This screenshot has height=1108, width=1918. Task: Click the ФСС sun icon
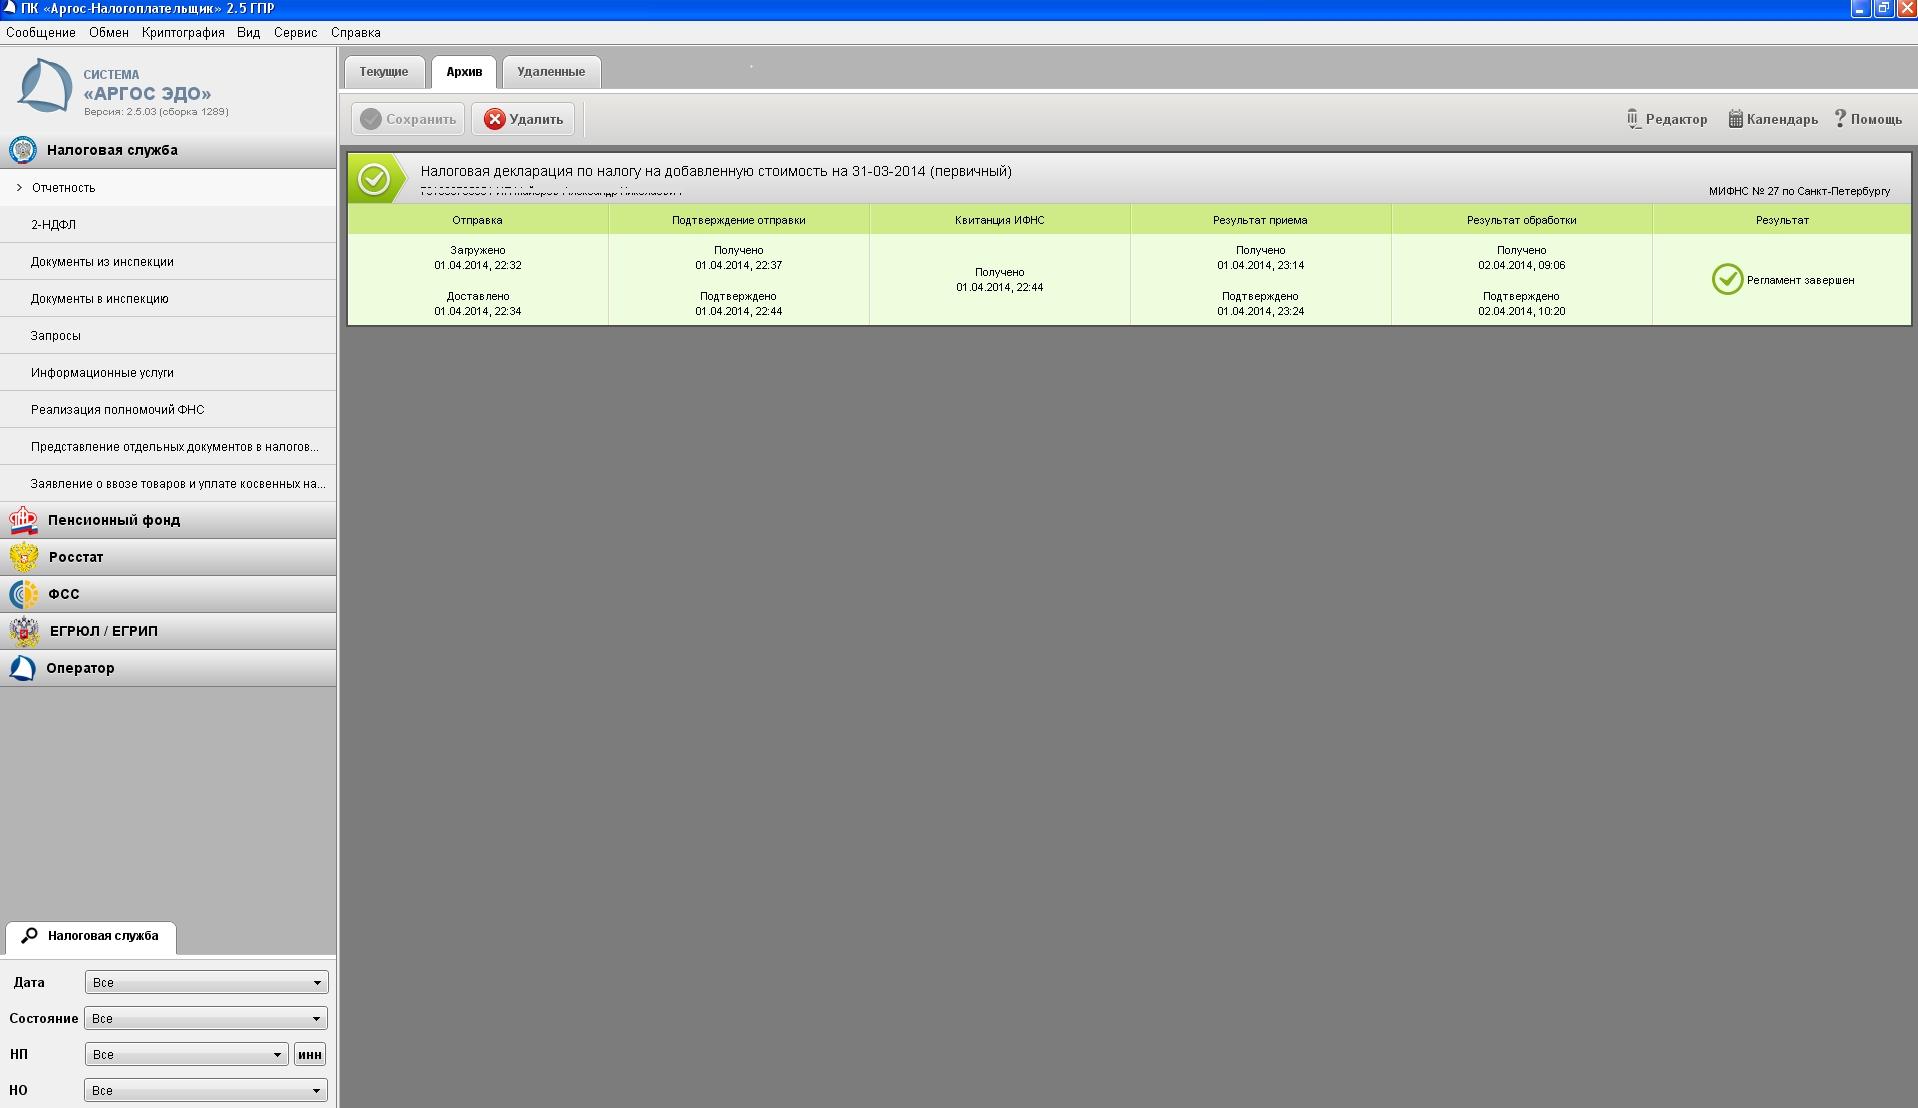[24, 594]
